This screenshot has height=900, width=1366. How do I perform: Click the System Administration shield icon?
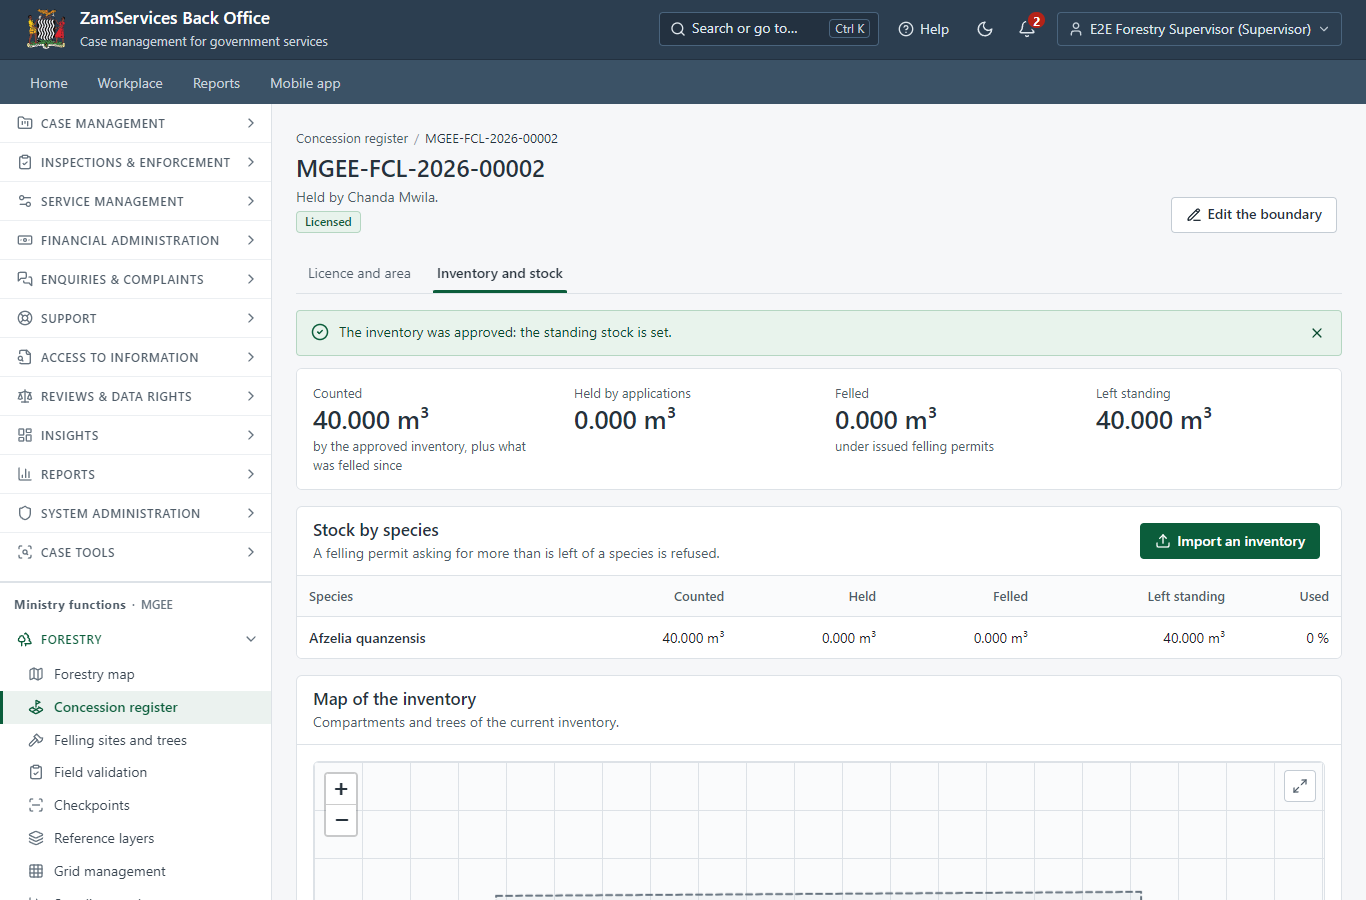(25, 513)
